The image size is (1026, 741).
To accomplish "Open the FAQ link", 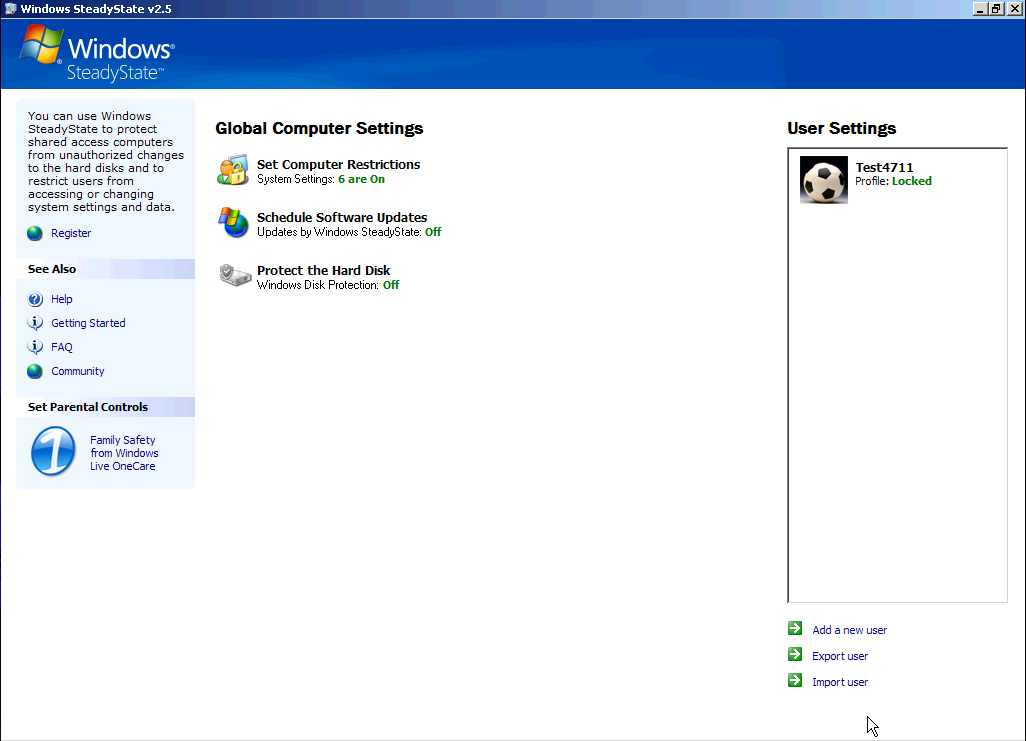I will (62, 347).
